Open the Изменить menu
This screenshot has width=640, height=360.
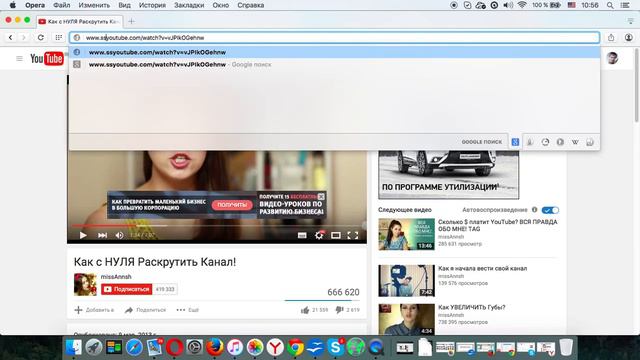pos(94,5)
